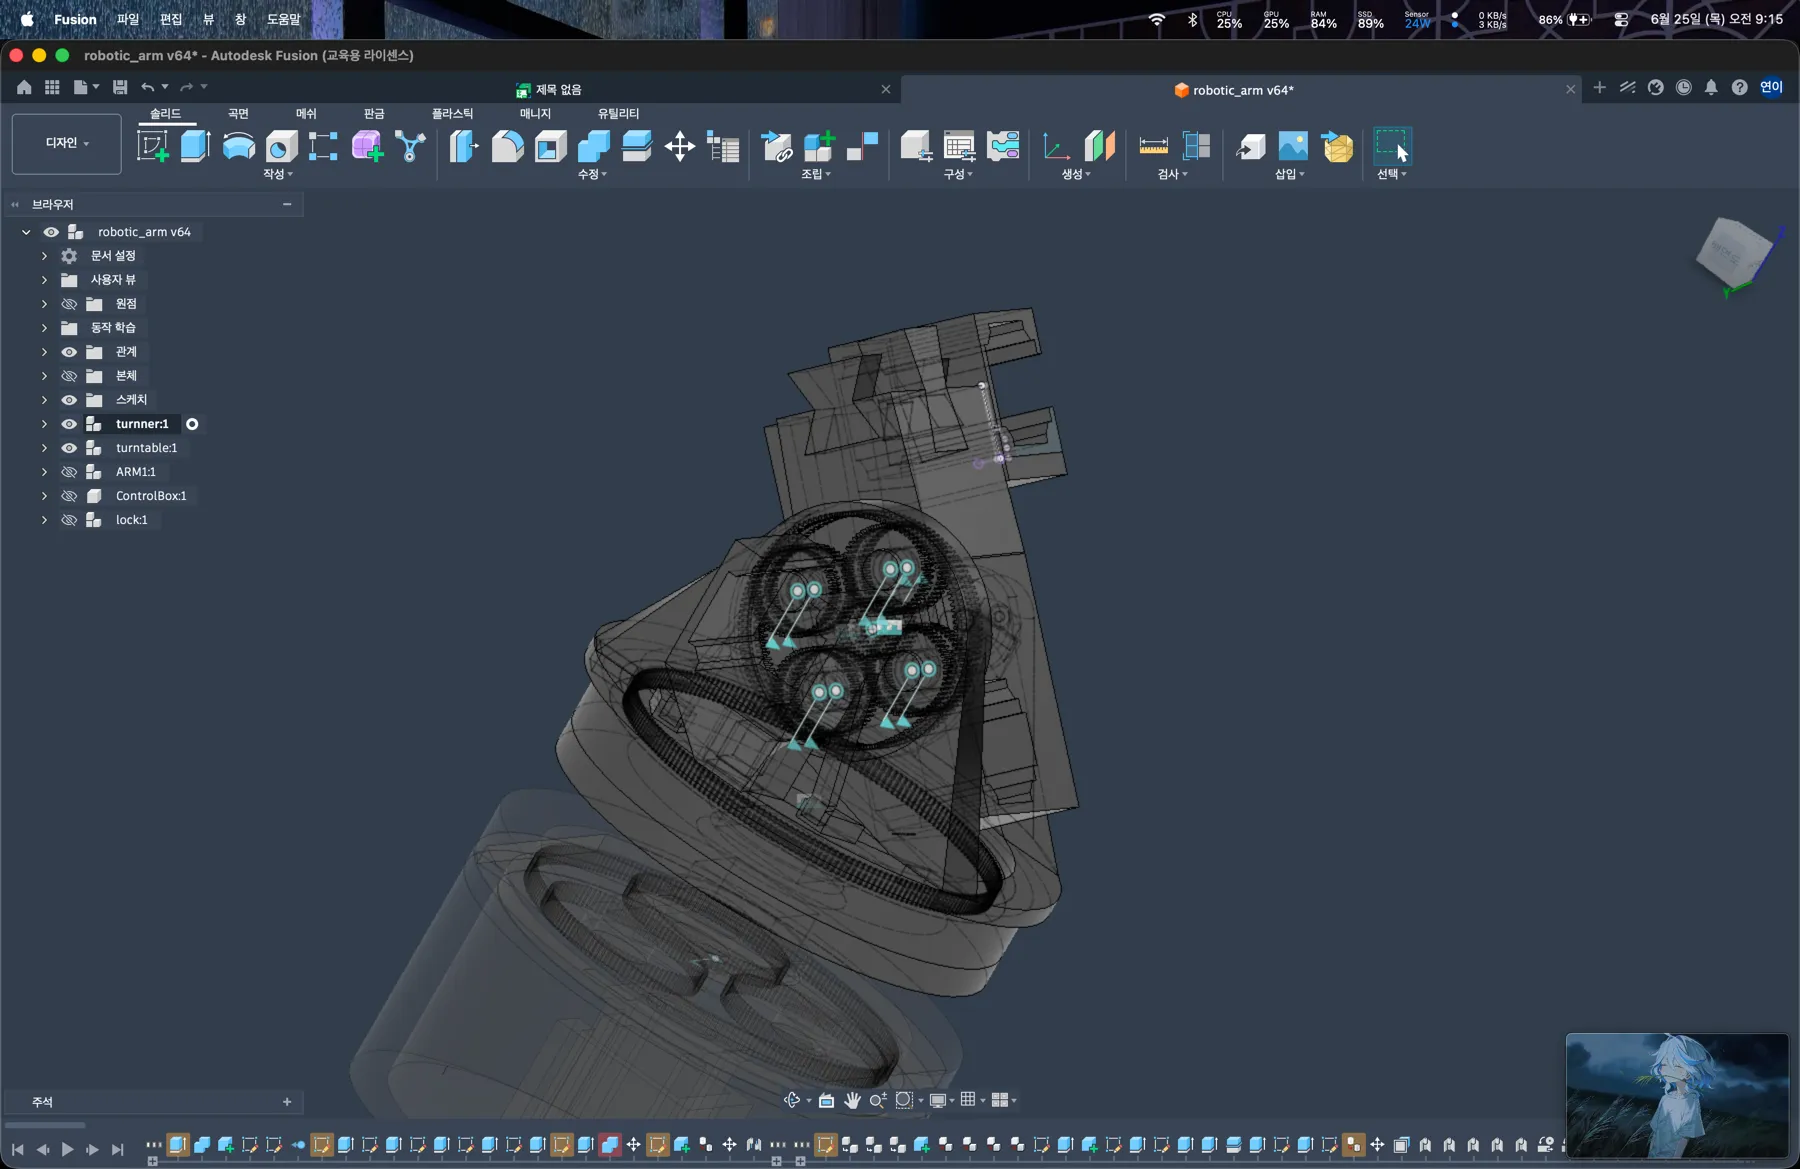Open the 도움말 menu
Screen dimensions: 1800x1169
pyautogui.click(x=284, y=19)
